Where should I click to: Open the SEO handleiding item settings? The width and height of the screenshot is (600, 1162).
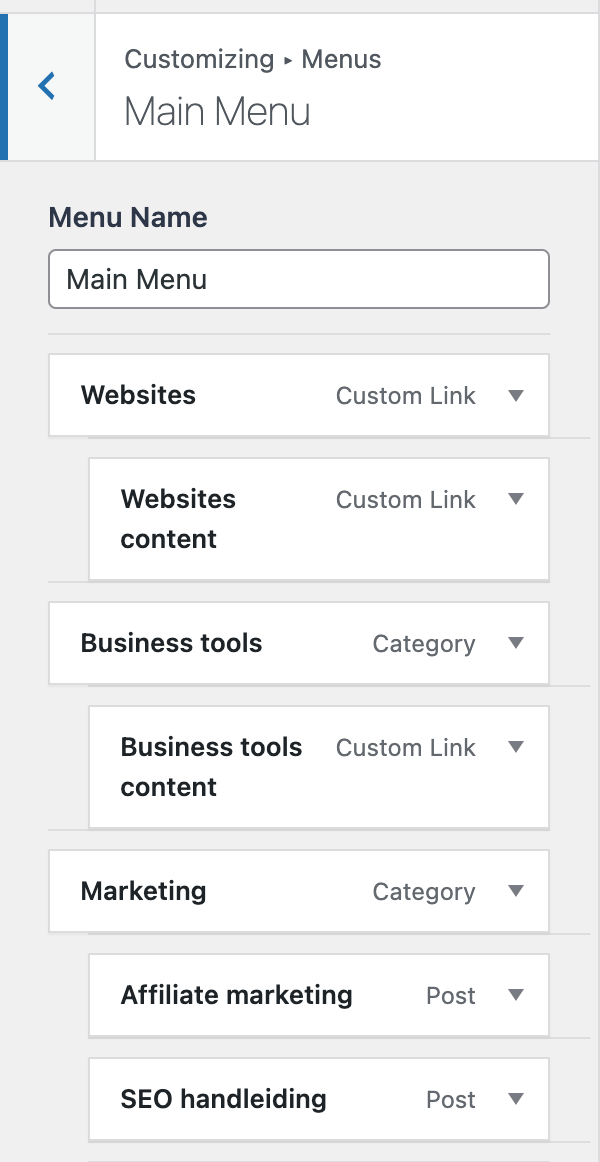[516, 1099]
